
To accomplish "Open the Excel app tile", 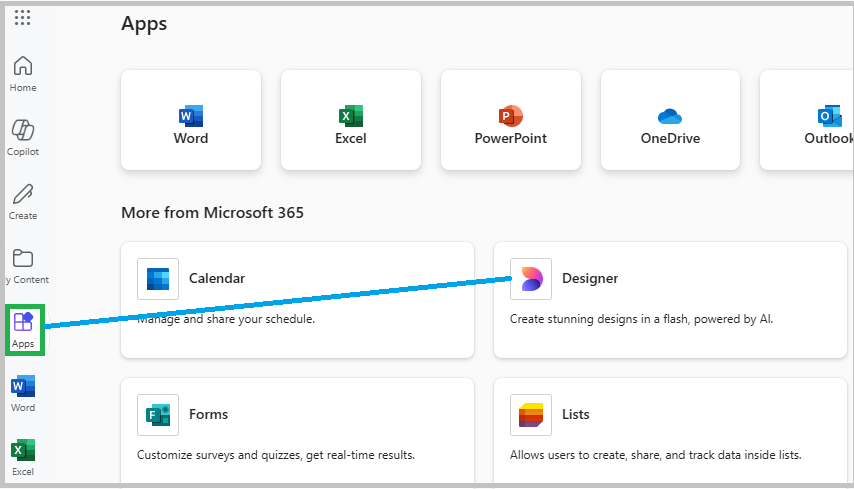I will 351,120.
